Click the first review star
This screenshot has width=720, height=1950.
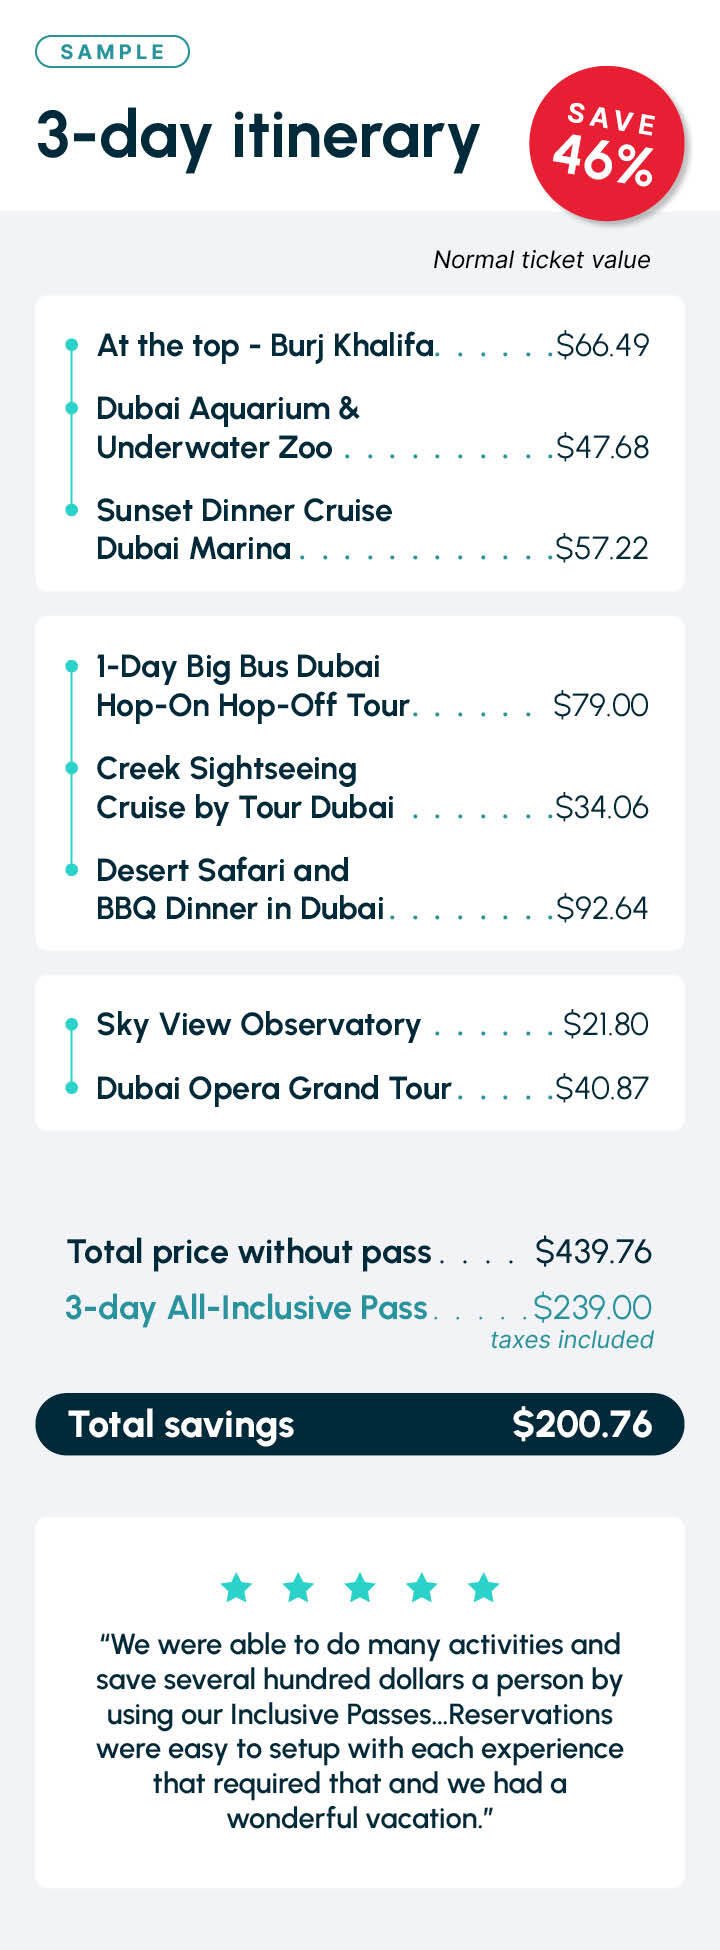coord(236,1586)
